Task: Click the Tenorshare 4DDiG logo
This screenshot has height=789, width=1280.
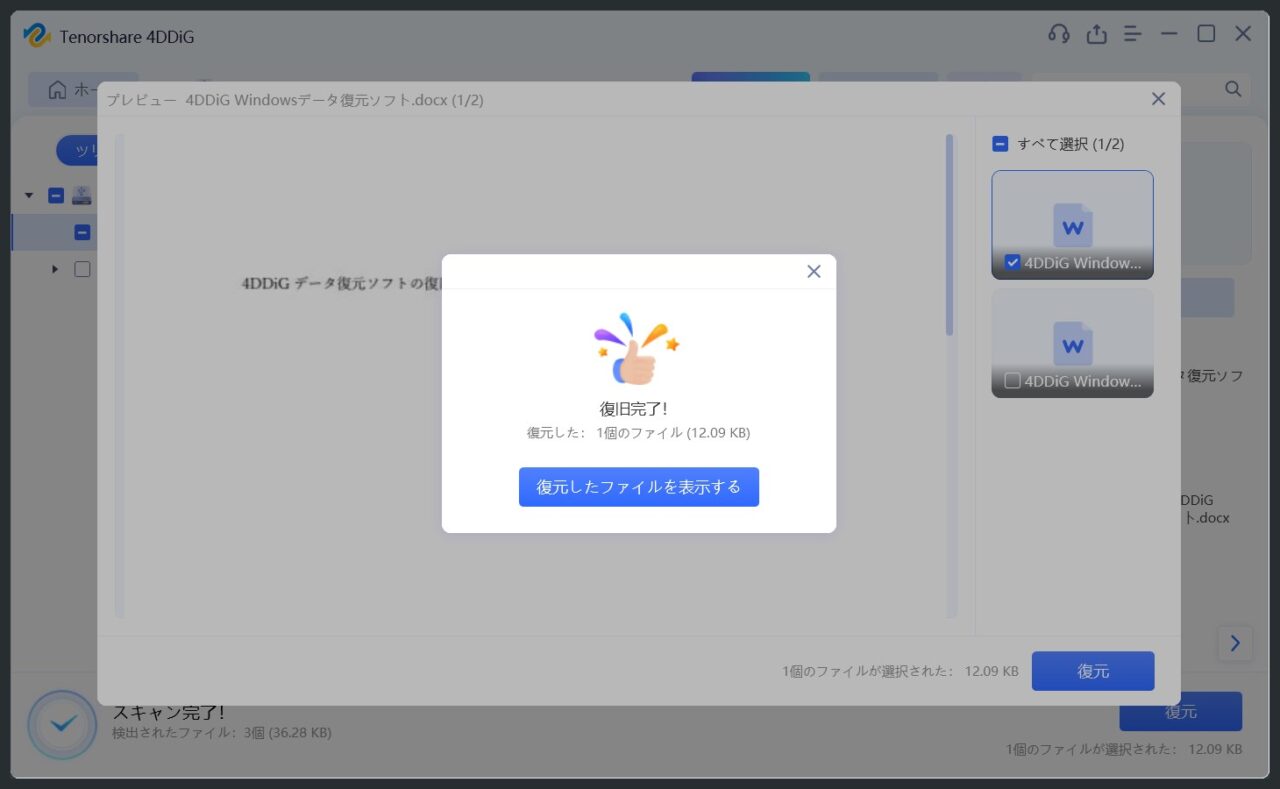Action: 37,36
